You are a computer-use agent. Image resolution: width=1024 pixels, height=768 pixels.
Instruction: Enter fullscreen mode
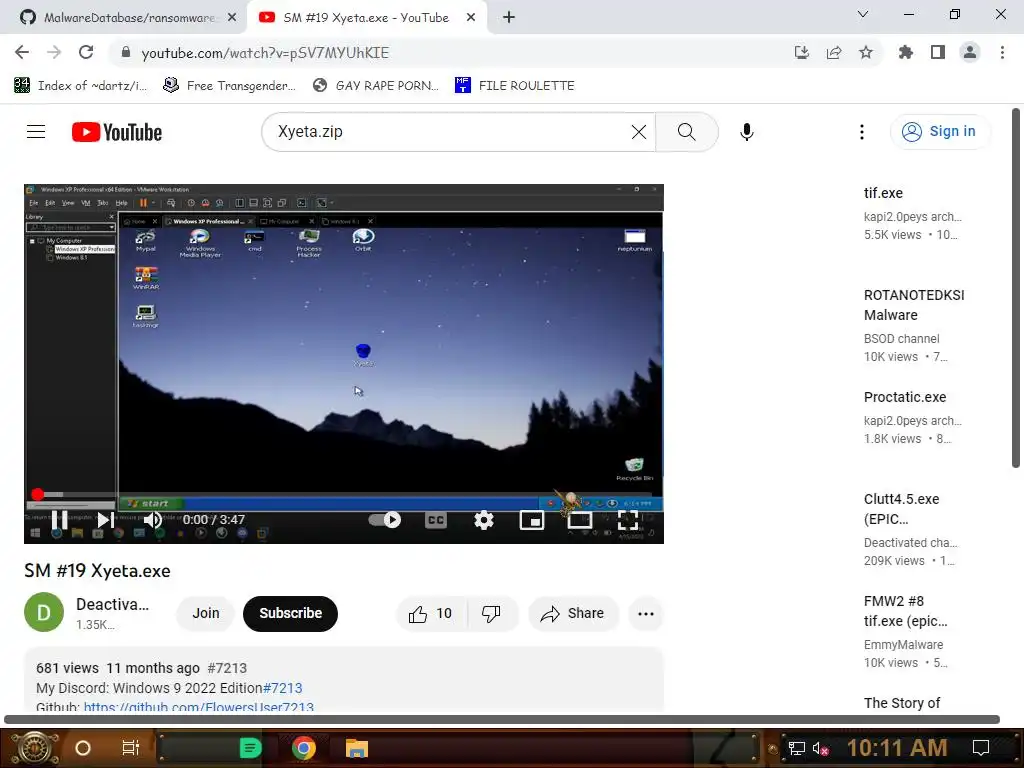(x=628, y=520)
